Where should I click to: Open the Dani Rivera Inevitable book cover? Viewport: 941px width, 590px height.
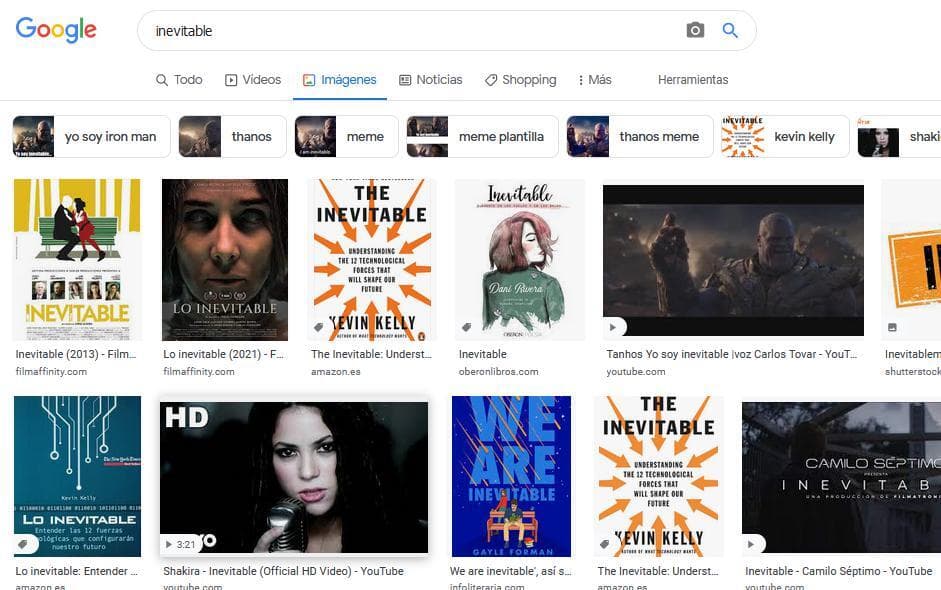tap(520, 260)
